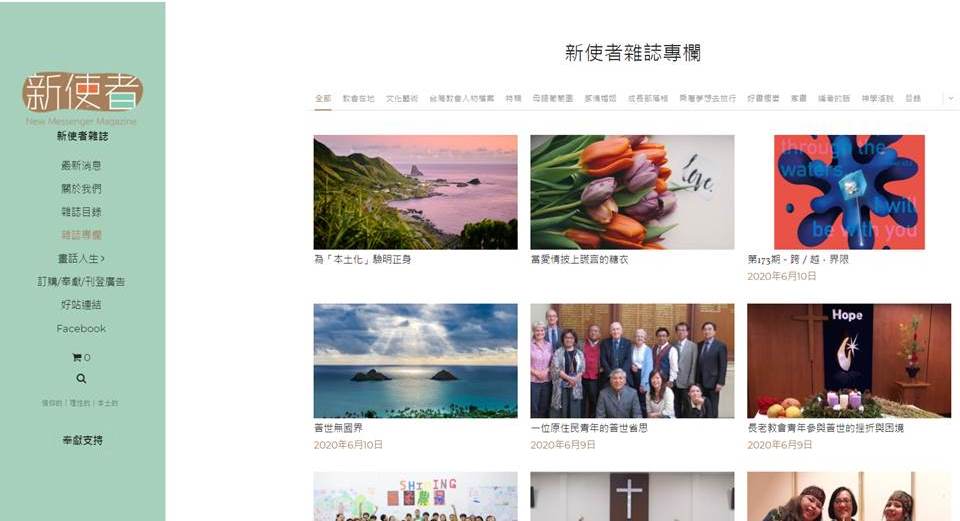960x521 pixels.
Task: Open 關於我們 page
Action: (81, 189)
